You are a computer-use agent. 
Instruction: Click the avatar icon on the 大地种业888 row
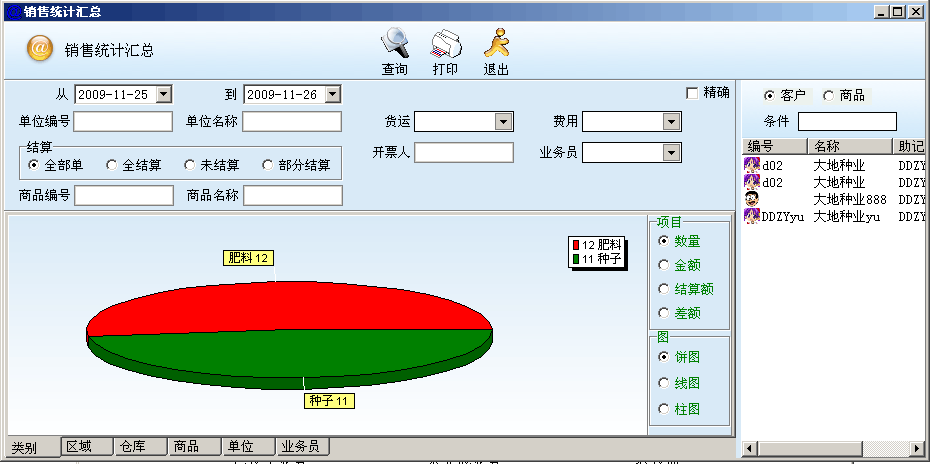point(752,199)
